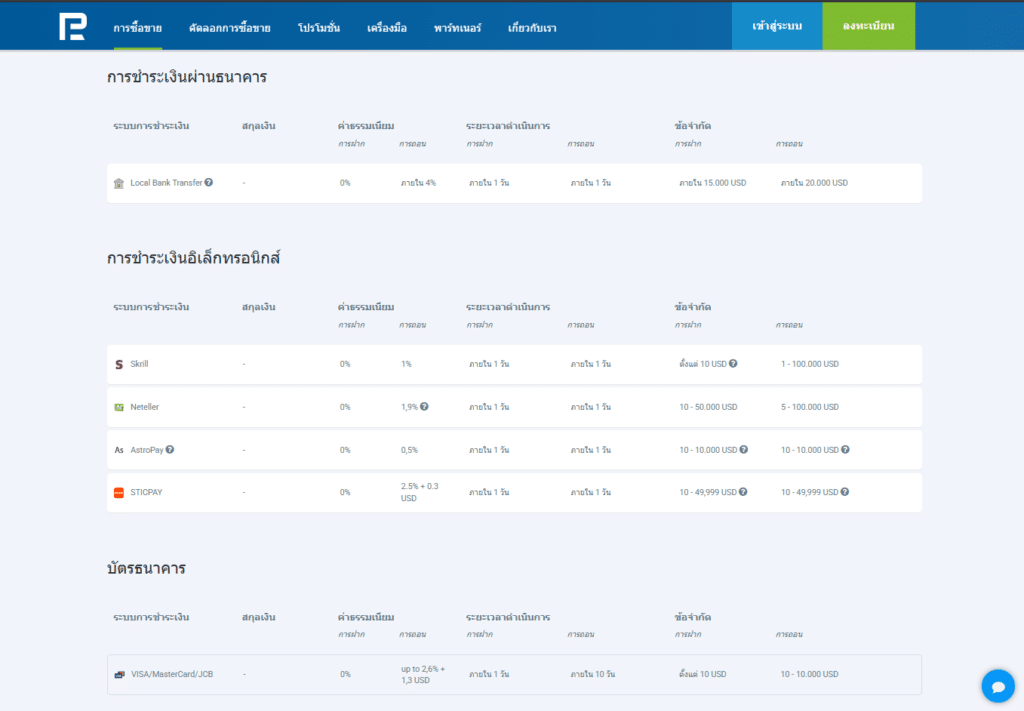1024x711 pixels.
Task: Click the STICPAY logo icon
Action: (119, 492)
